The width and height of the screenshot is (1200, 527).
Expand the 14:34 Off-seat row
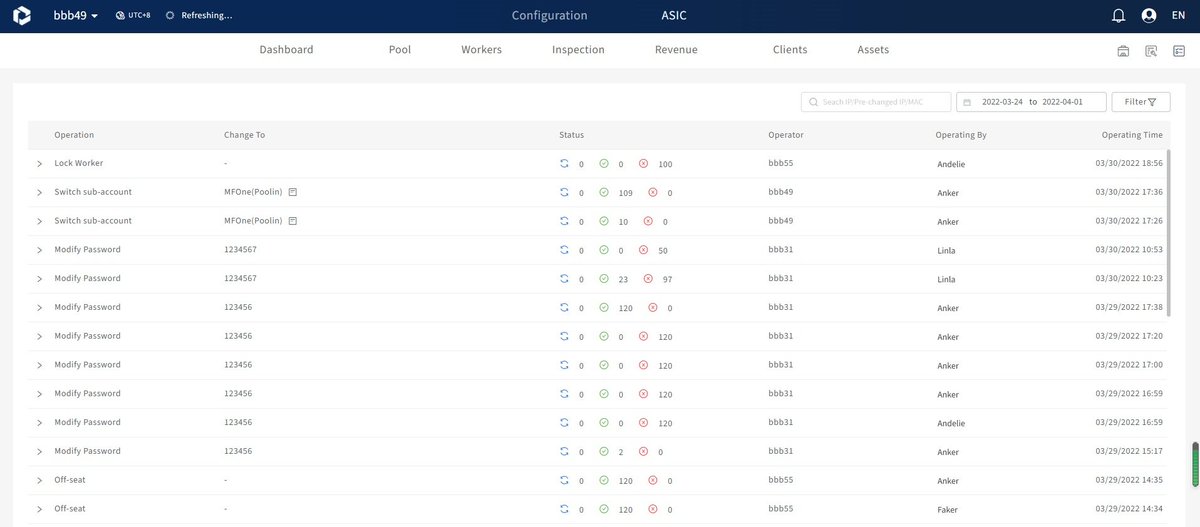pyautogui.click(x=39, y=509)
